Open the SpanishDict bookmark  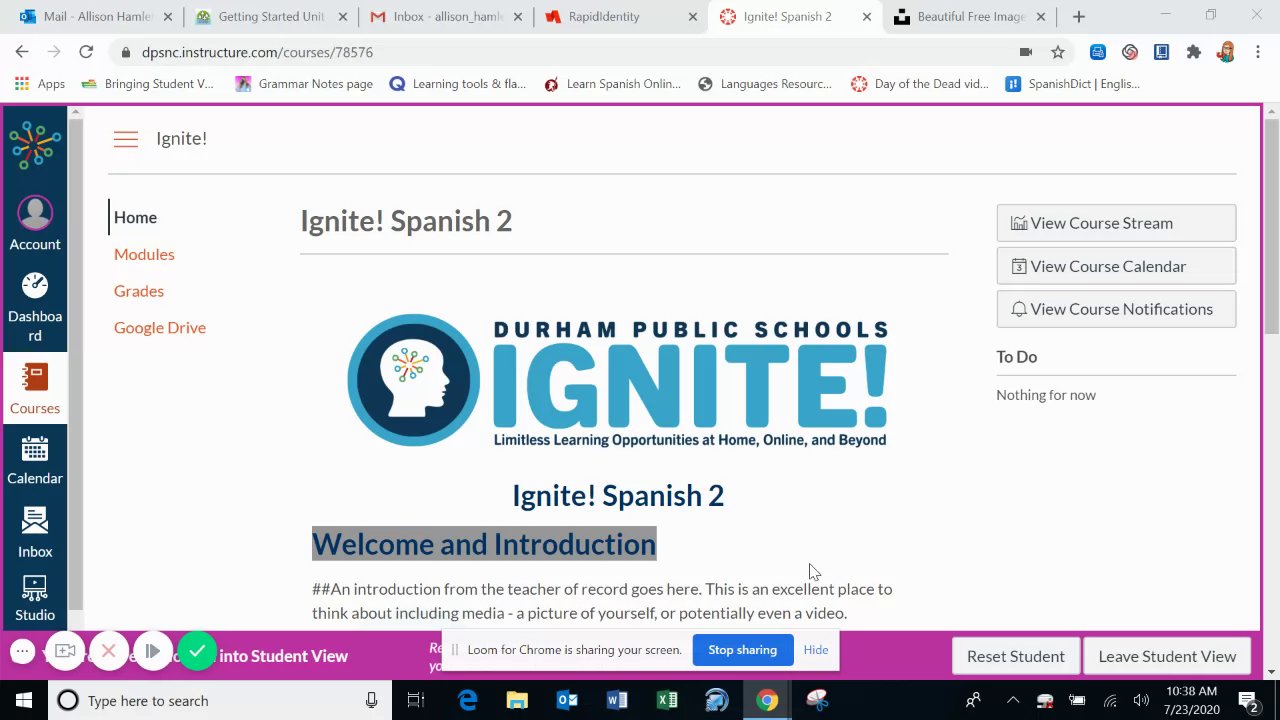click(x=1072, y=84)
